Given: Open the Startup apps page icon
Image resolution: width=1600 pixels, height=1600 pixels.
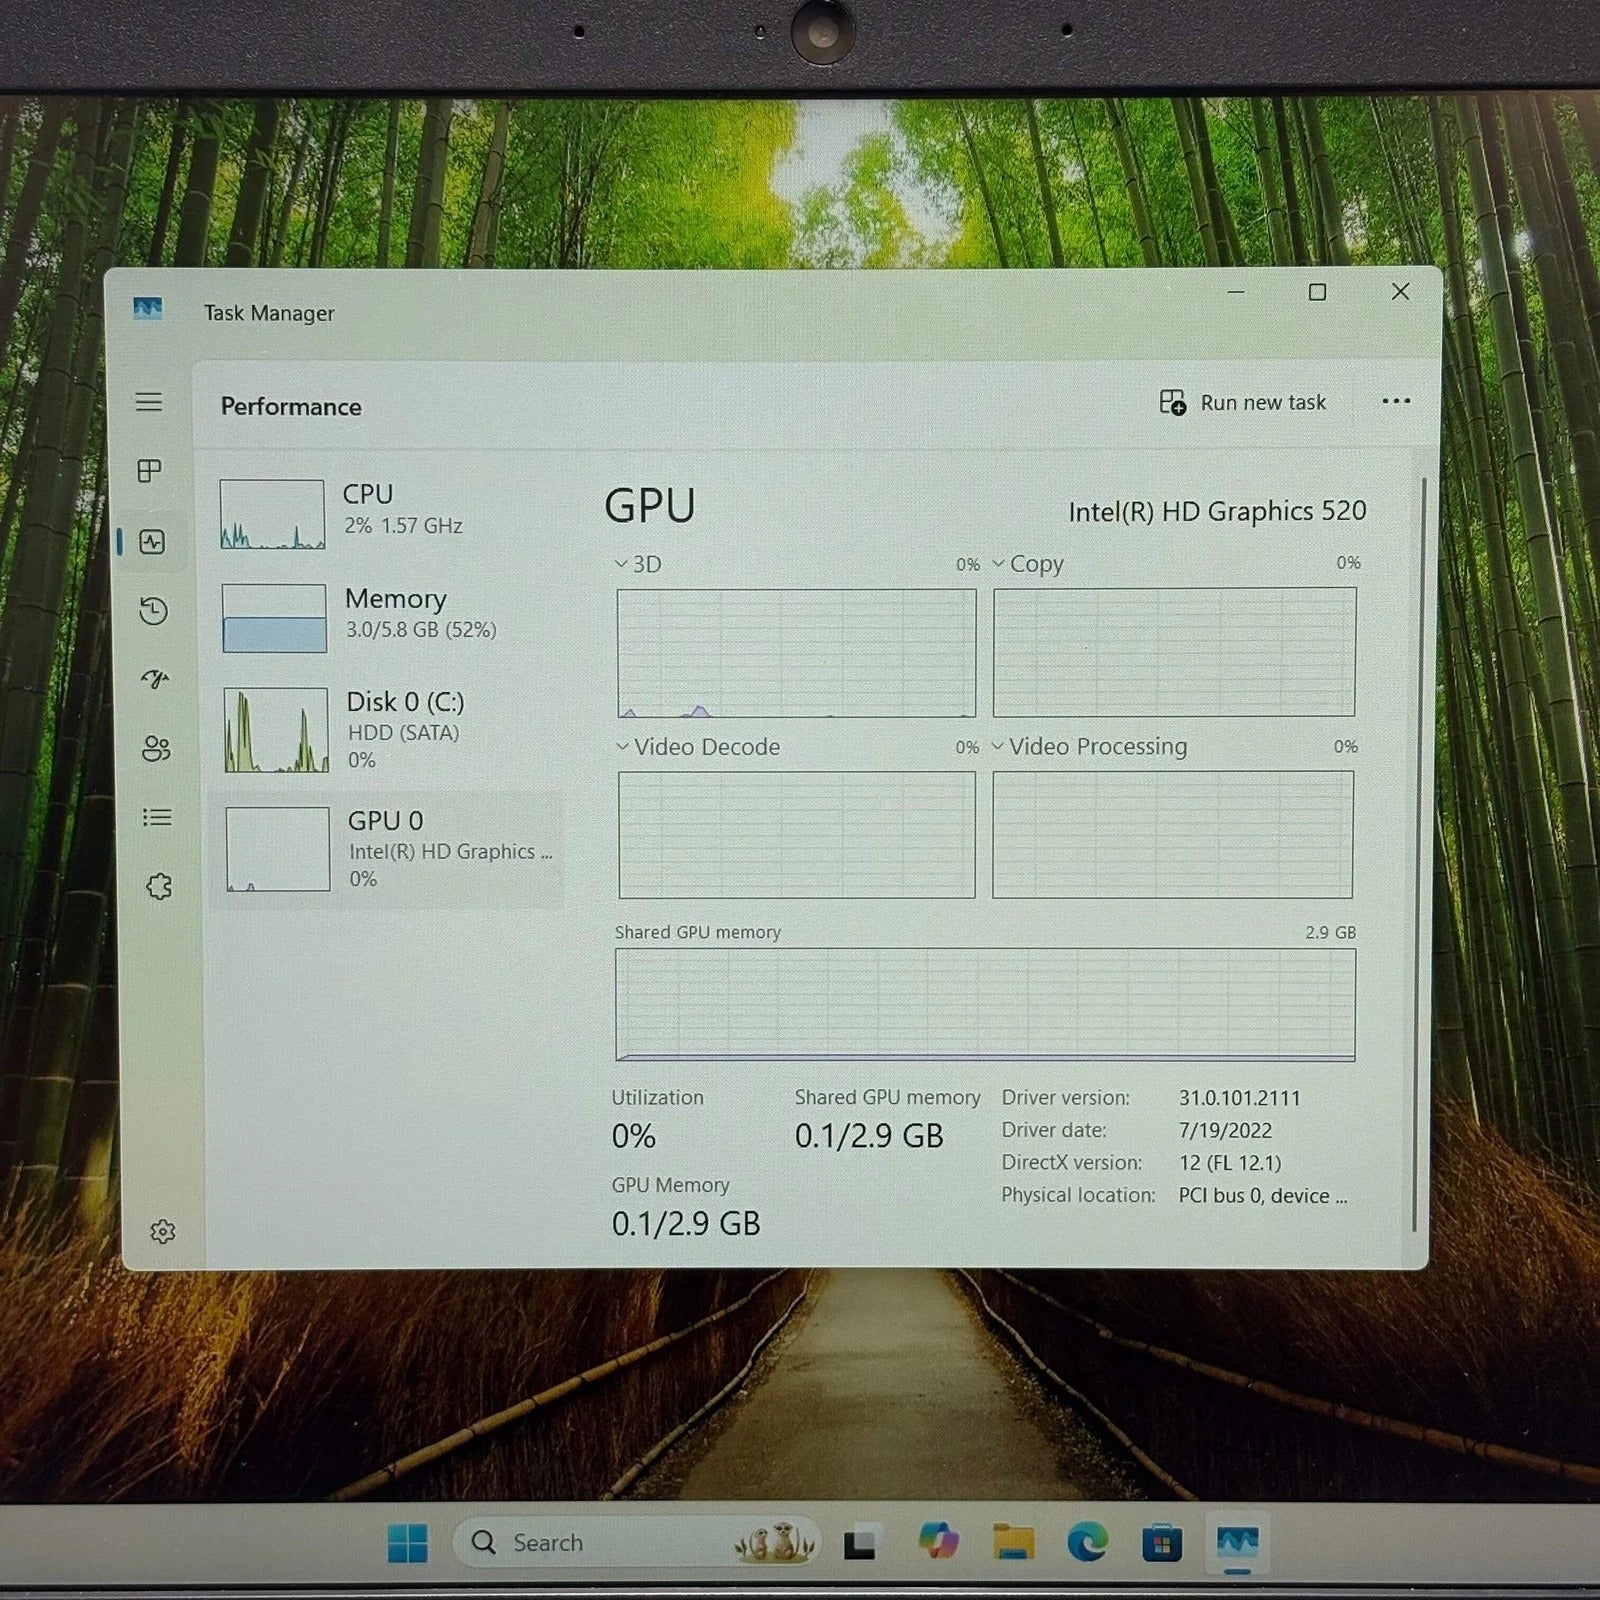Looking at the screenshot, I should [x=154, y=680].
